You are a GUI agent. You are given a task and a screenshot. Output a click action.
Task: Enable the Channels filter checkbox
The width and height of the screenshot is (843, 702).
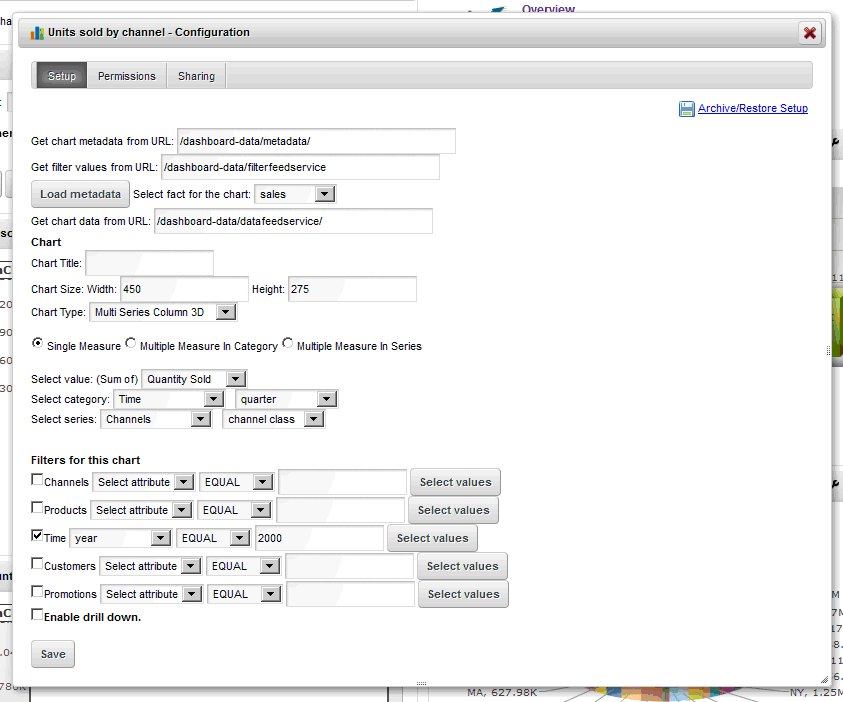point(37,480)
